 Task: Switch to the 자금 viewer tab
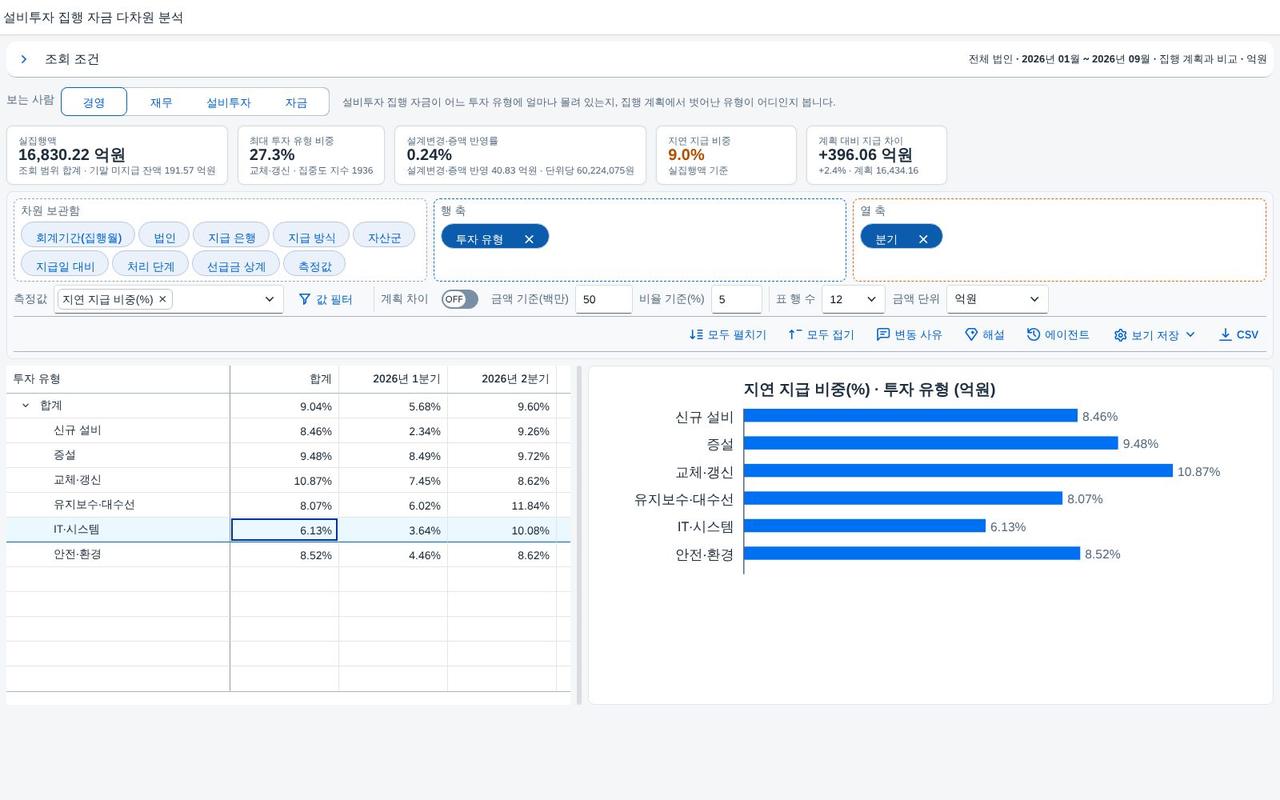[x=296, y=102]
